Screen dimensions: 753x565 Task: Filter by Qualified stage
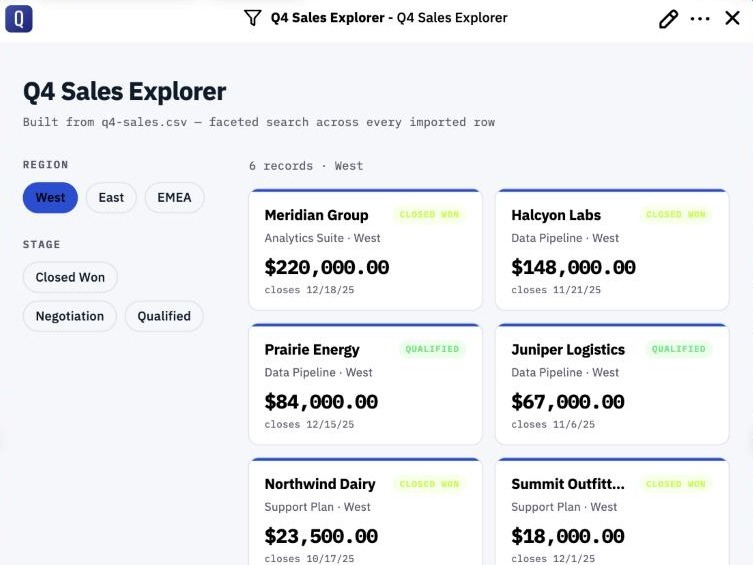(164, 316)
